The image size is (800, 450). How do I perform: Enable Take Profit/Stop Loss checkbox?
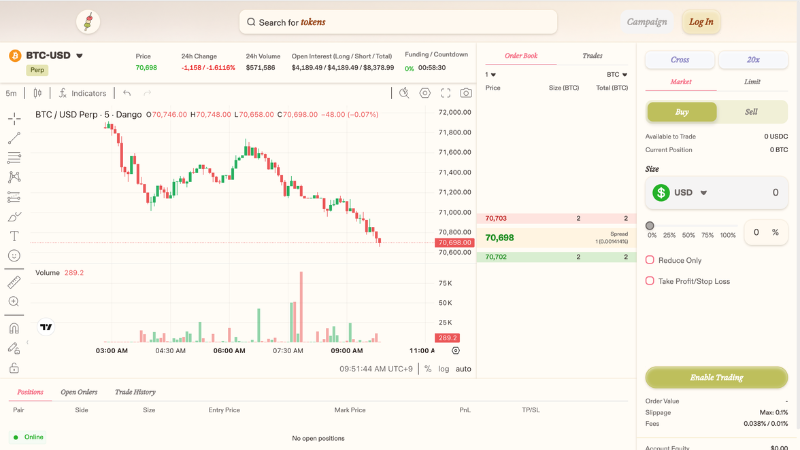[649, 281]
